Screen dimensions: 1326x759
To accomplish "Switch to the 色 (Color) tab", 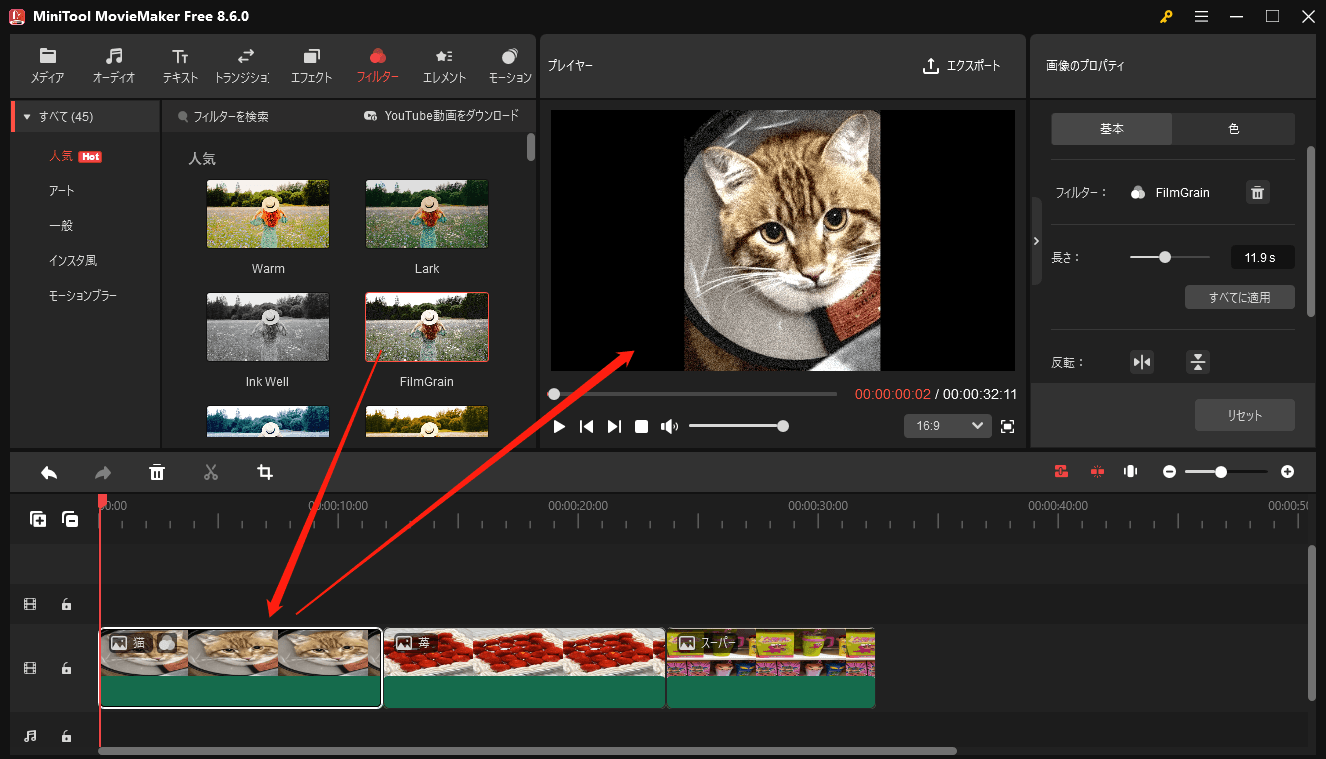I will pos(1234,128).
